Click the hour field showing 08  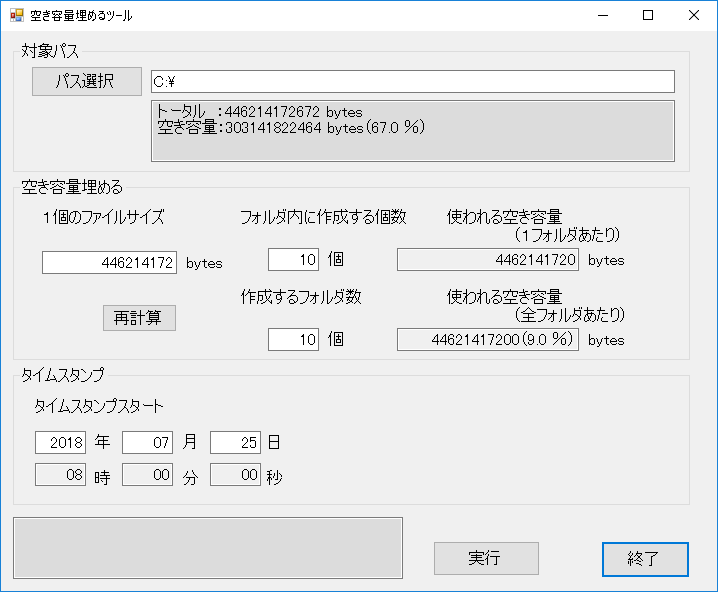pyautogui.click(x=61, y=476)
